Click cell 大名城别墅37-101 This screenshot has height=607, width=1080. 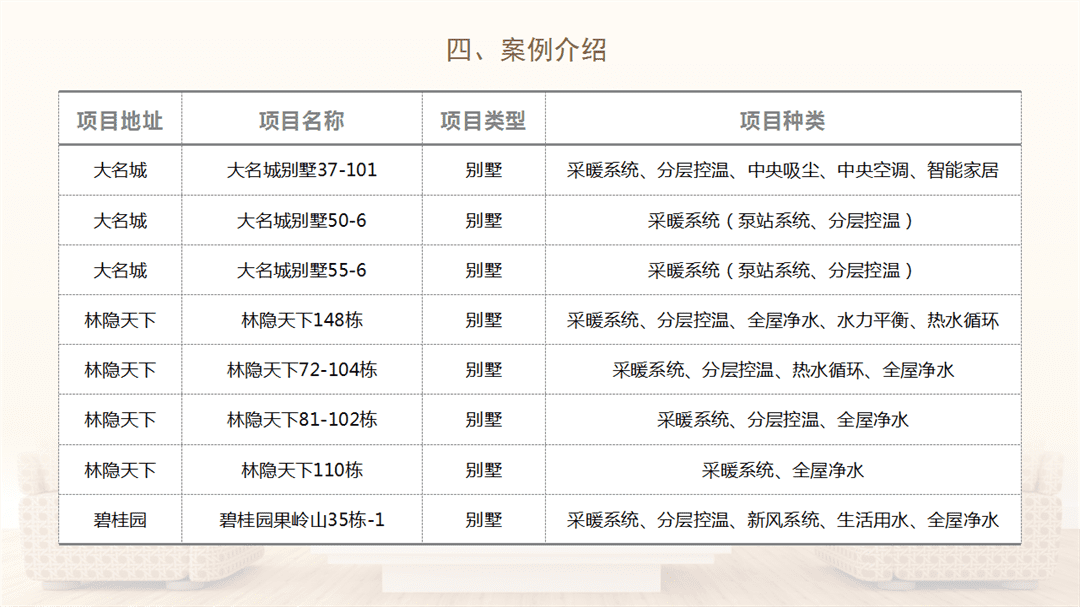point(302,170)
